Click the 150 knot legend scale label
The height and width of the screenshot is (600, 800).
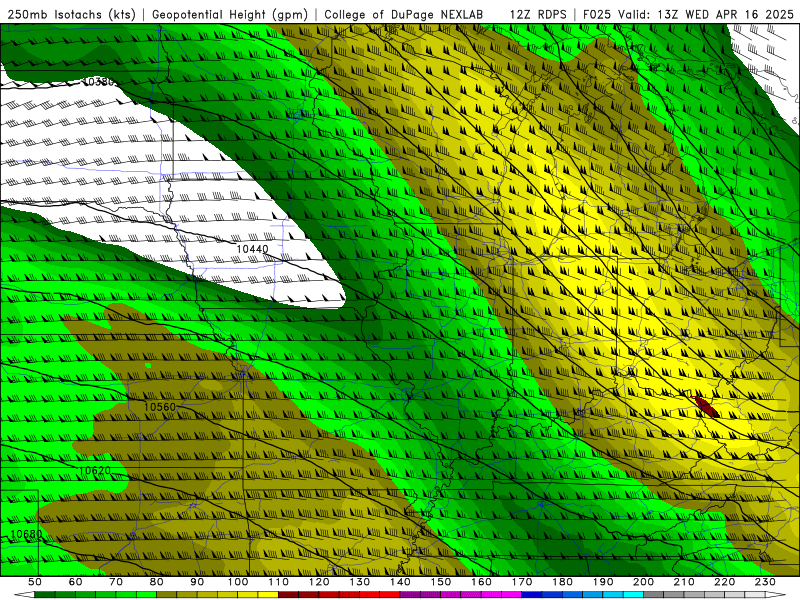[441, 582]
